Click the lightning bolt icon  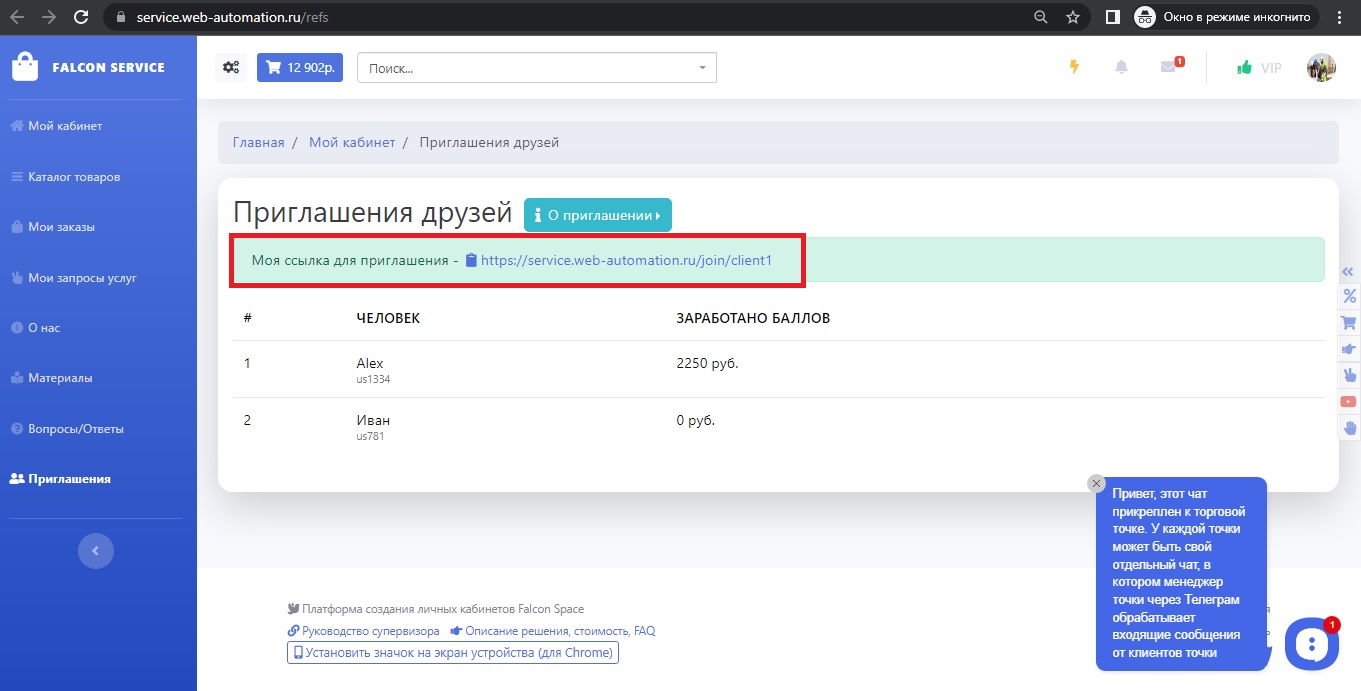coord(1075,67)
